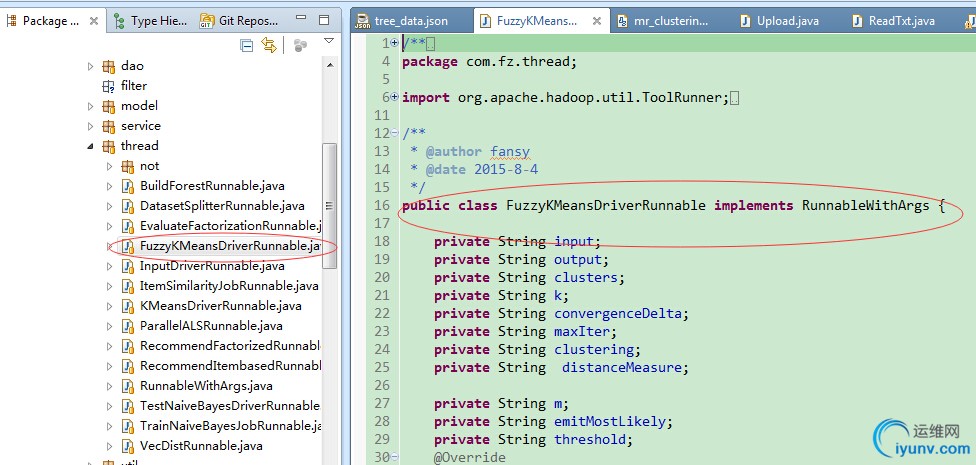Open ReadTxt.java editor tab
Image resolution: width=976 pixels, height=465 pixels.
pyautogui.click(x=893, y=21)
